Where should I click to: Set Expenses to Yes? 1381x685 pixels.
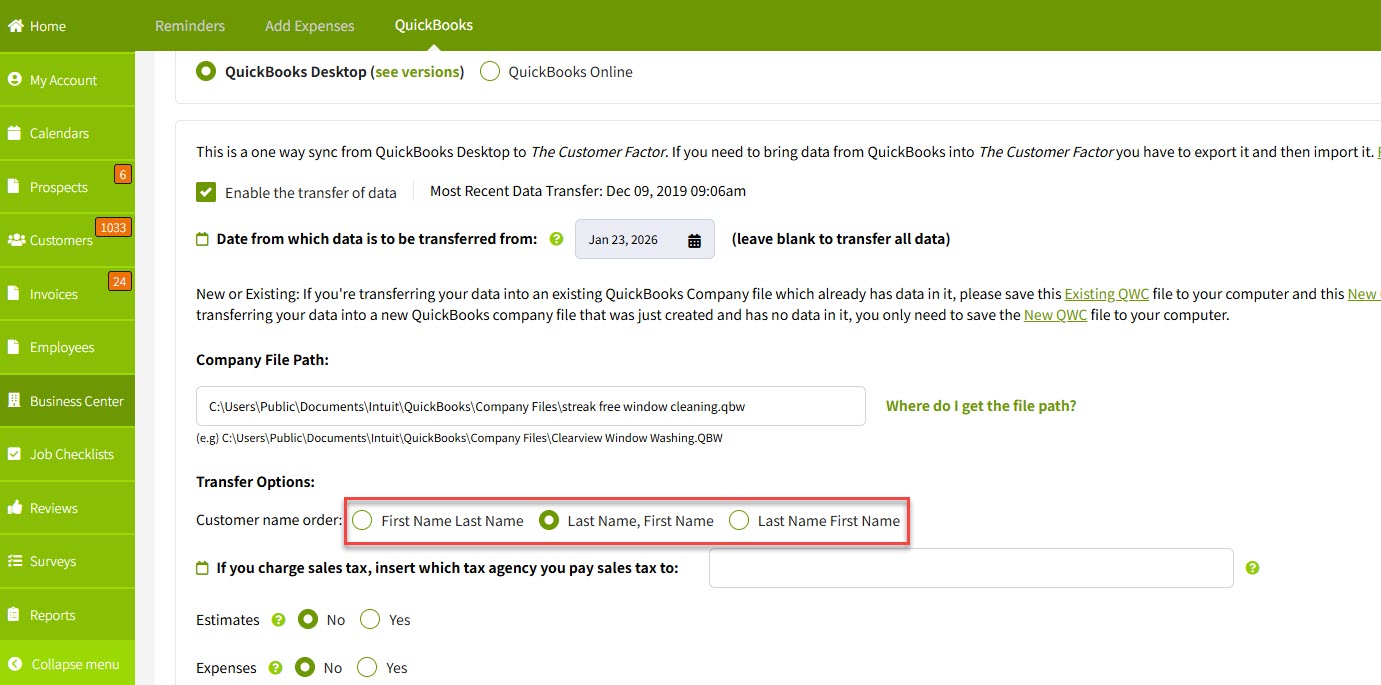pyautogui.click(x=367, y=668)
